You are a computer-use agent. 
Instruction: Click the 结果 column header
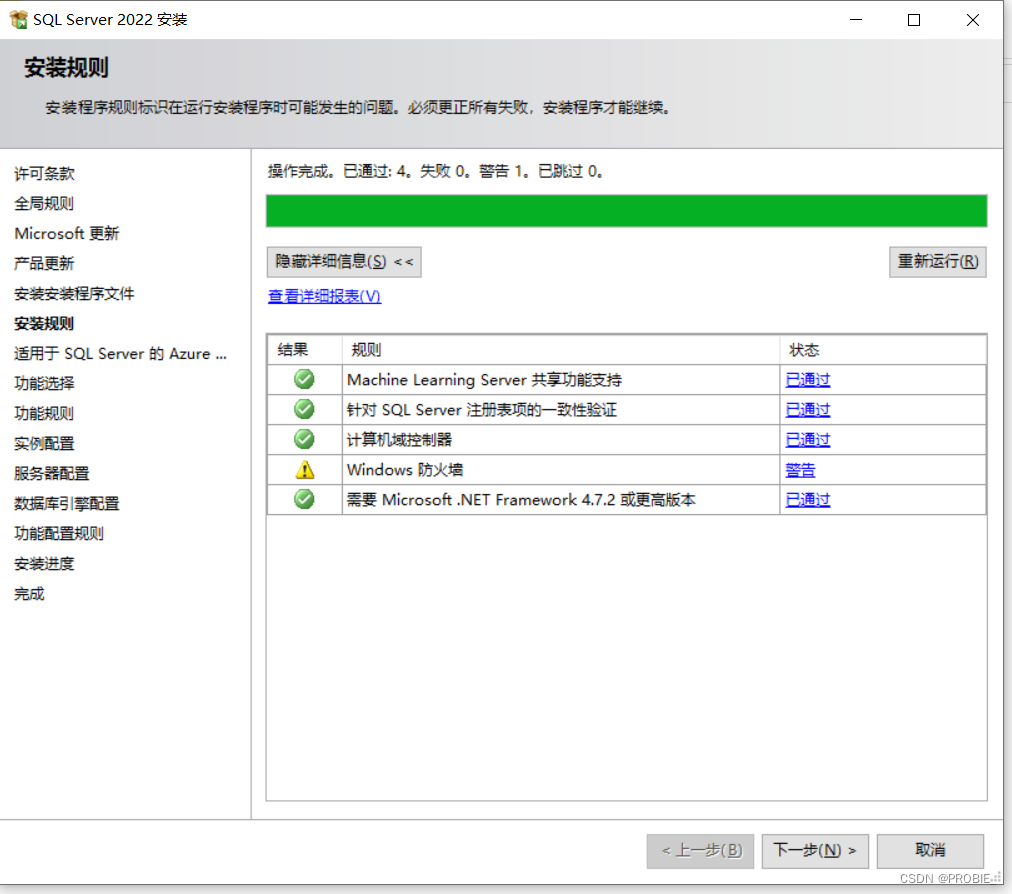coord(305,350)
